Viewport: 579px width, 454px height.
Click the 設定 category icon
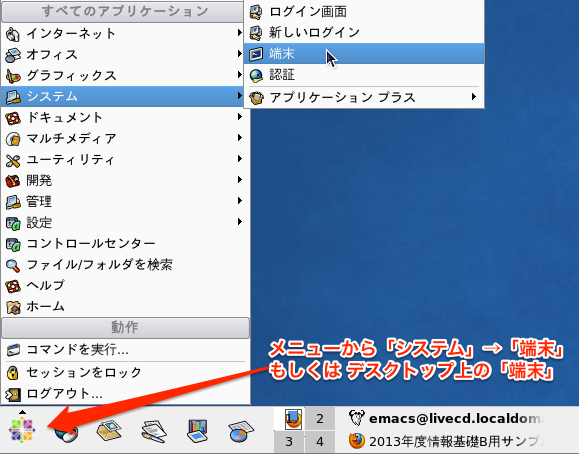coord(13,223)
